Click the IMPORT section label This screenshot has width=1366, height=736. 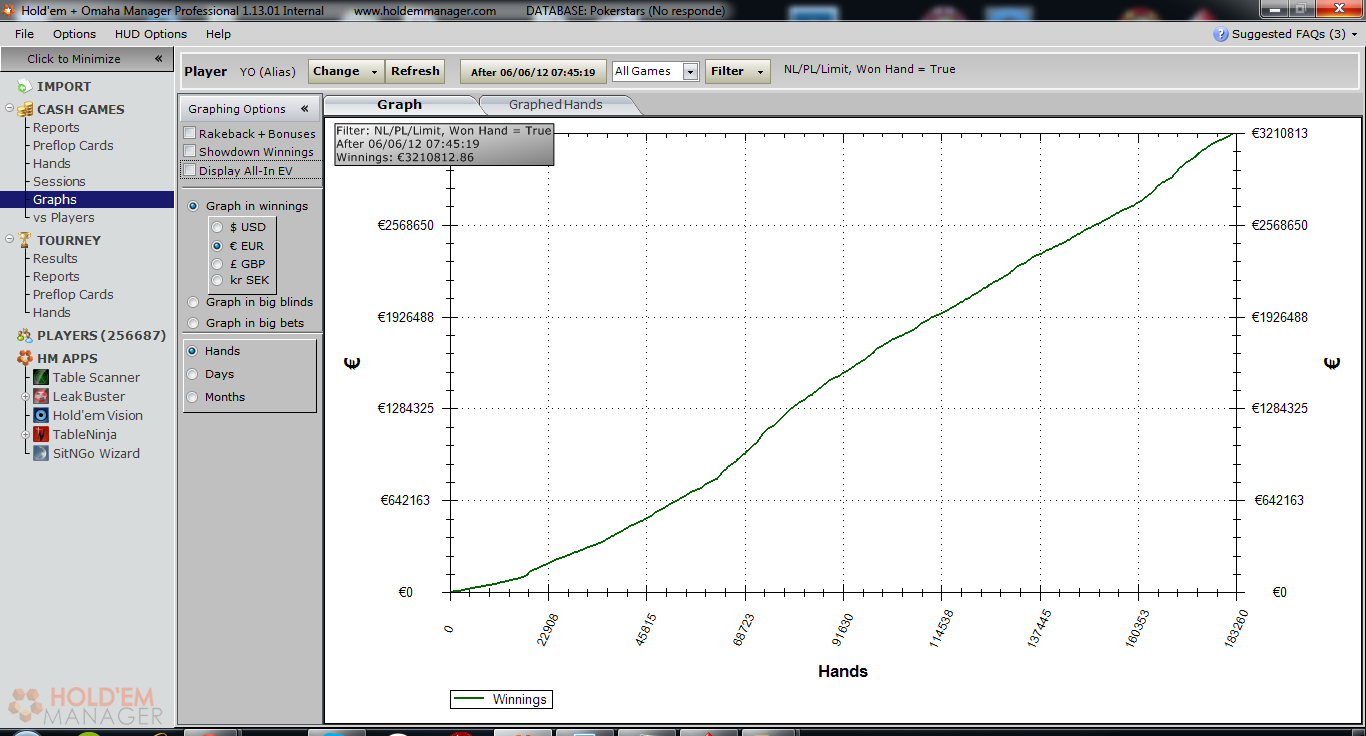pyautogui.click(x=64, y=87)
